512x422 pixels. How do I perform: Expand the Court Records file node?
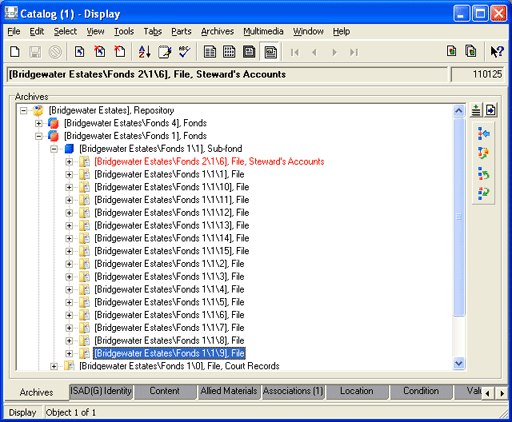[54, 366]
